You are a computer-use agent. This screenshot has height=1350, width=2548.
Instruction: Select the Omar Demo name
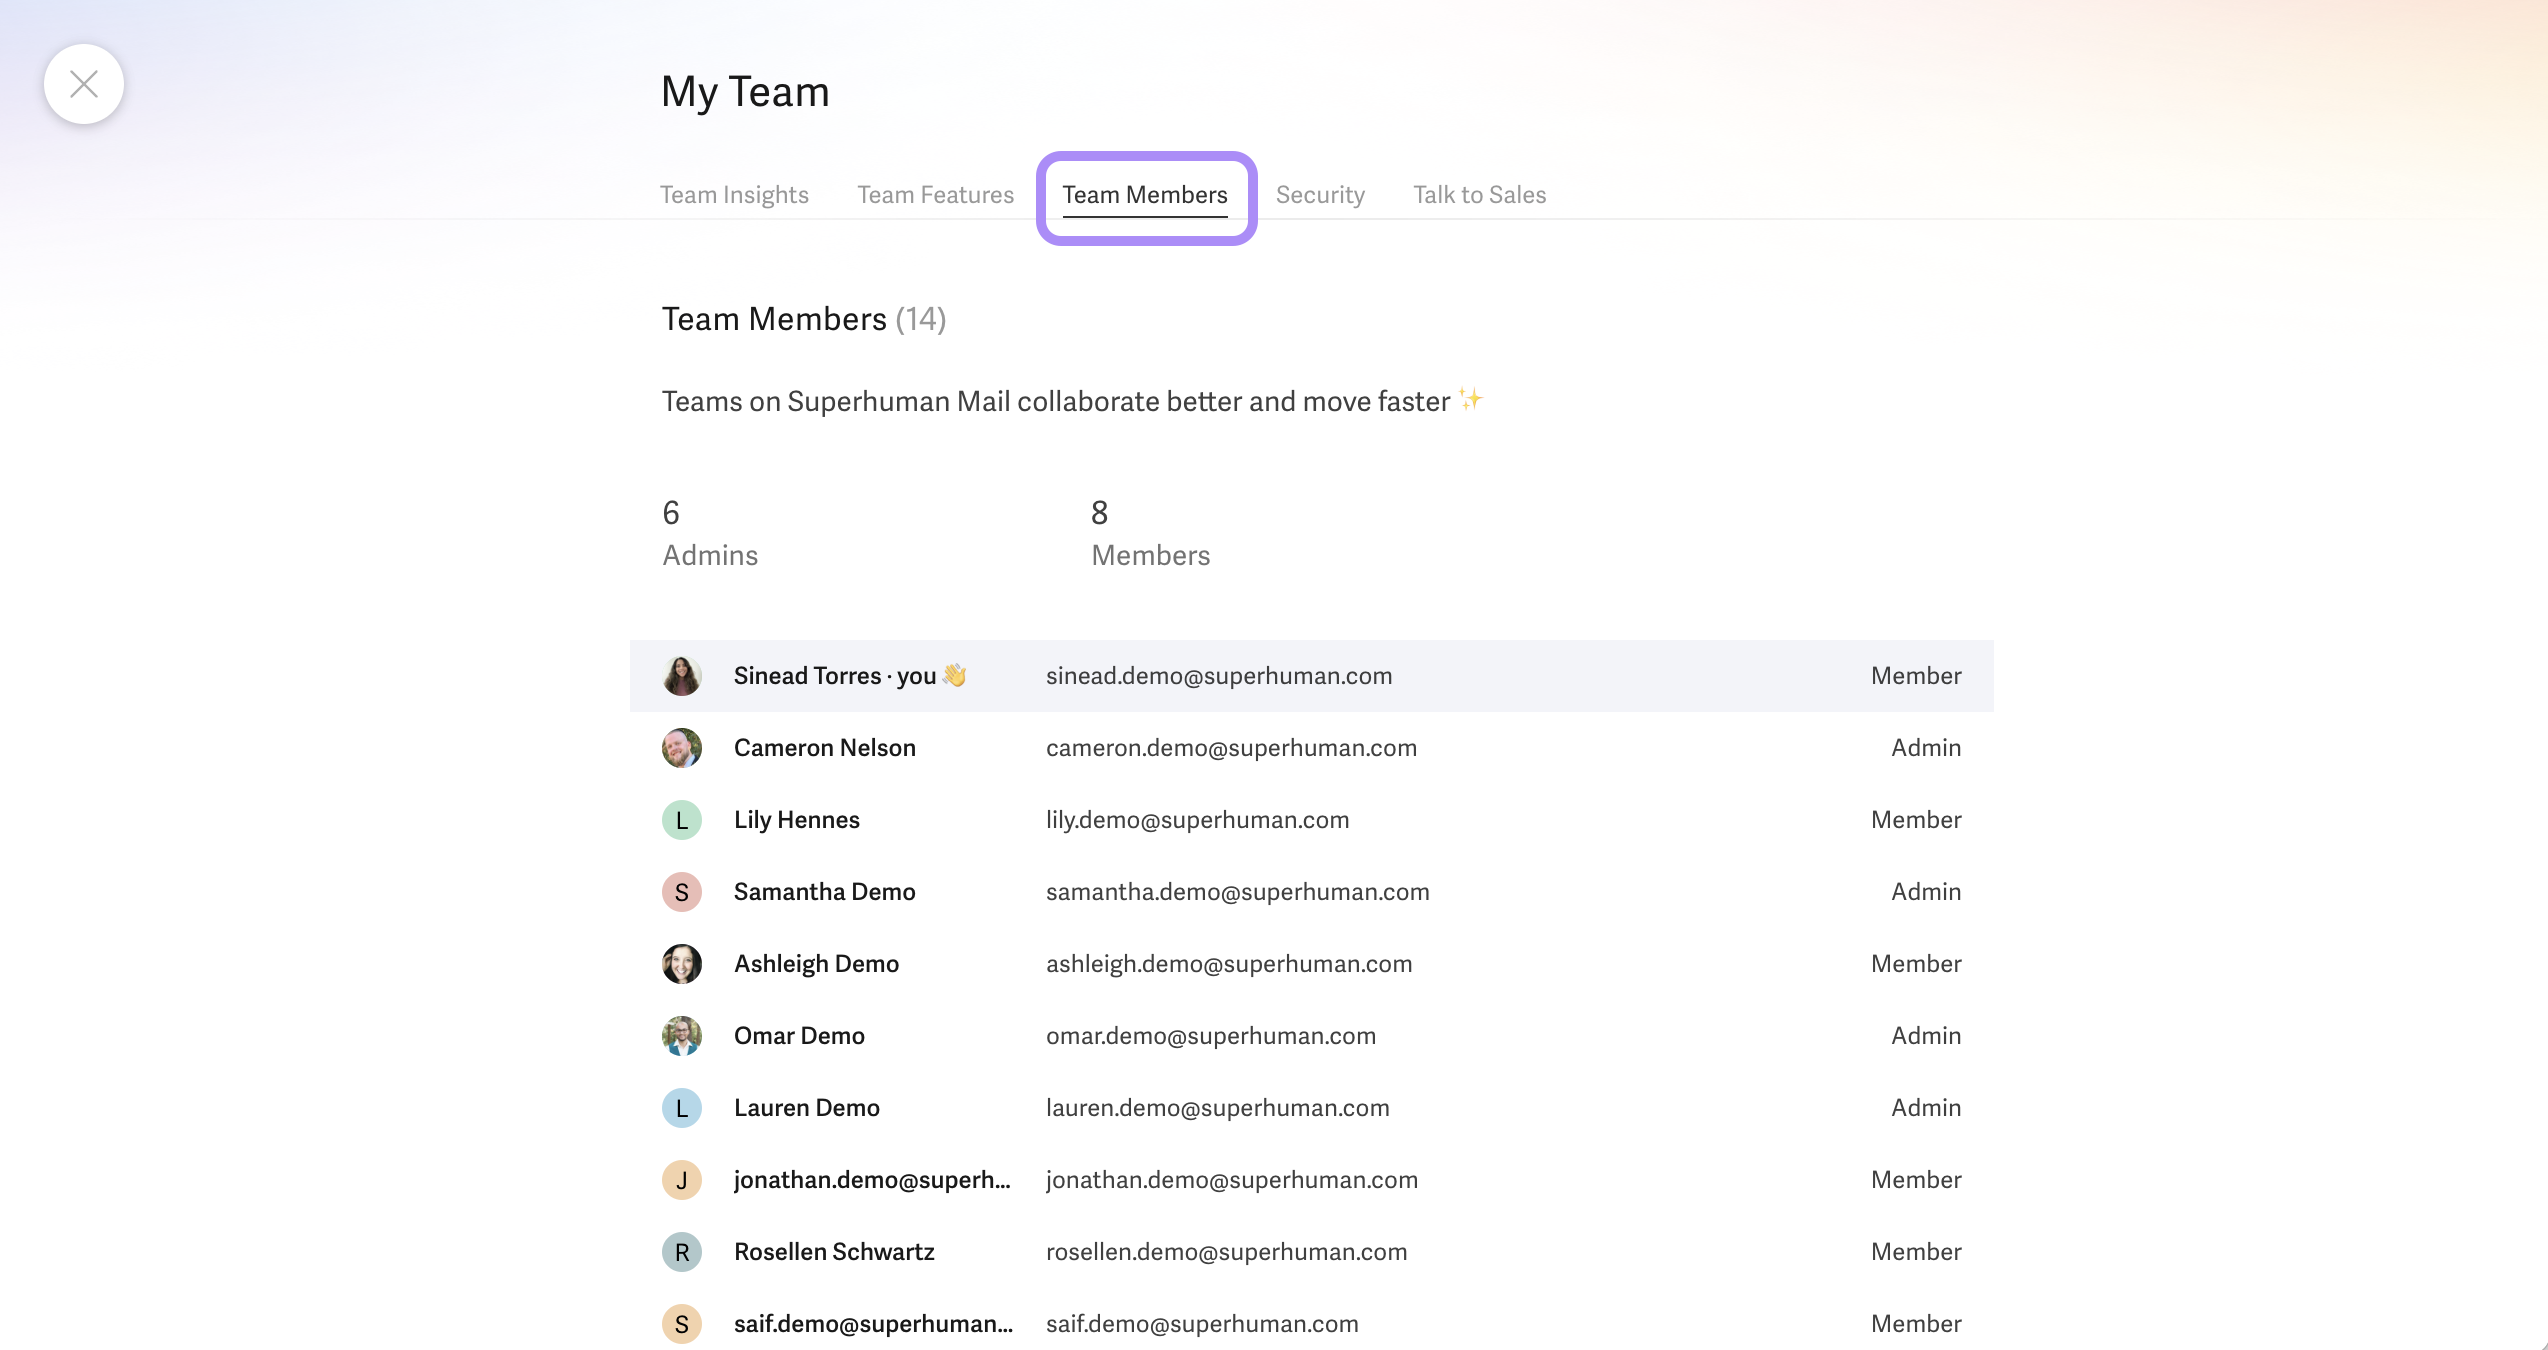[799, 1036]
